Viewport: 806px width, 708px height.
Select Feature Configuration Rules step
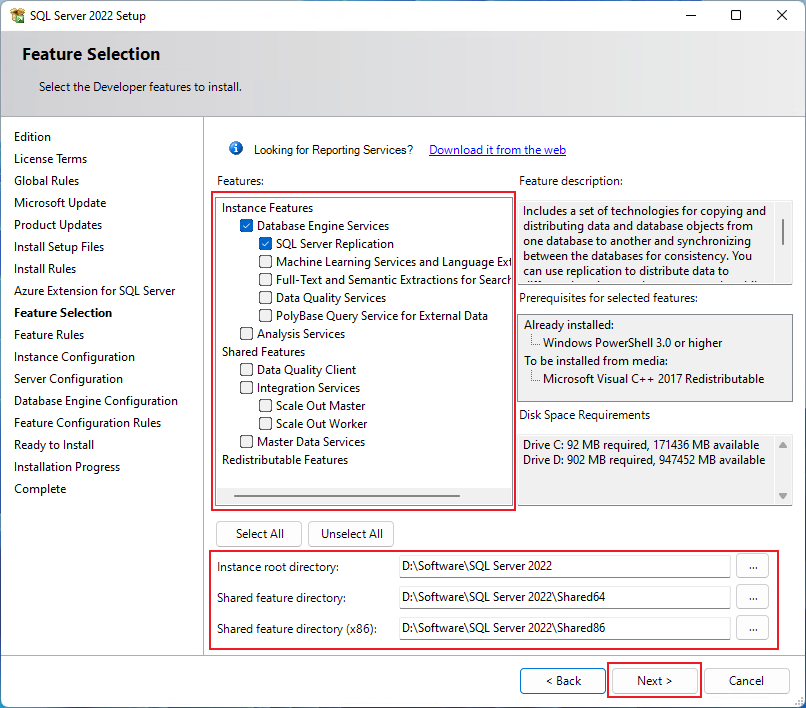coord(87,423)
